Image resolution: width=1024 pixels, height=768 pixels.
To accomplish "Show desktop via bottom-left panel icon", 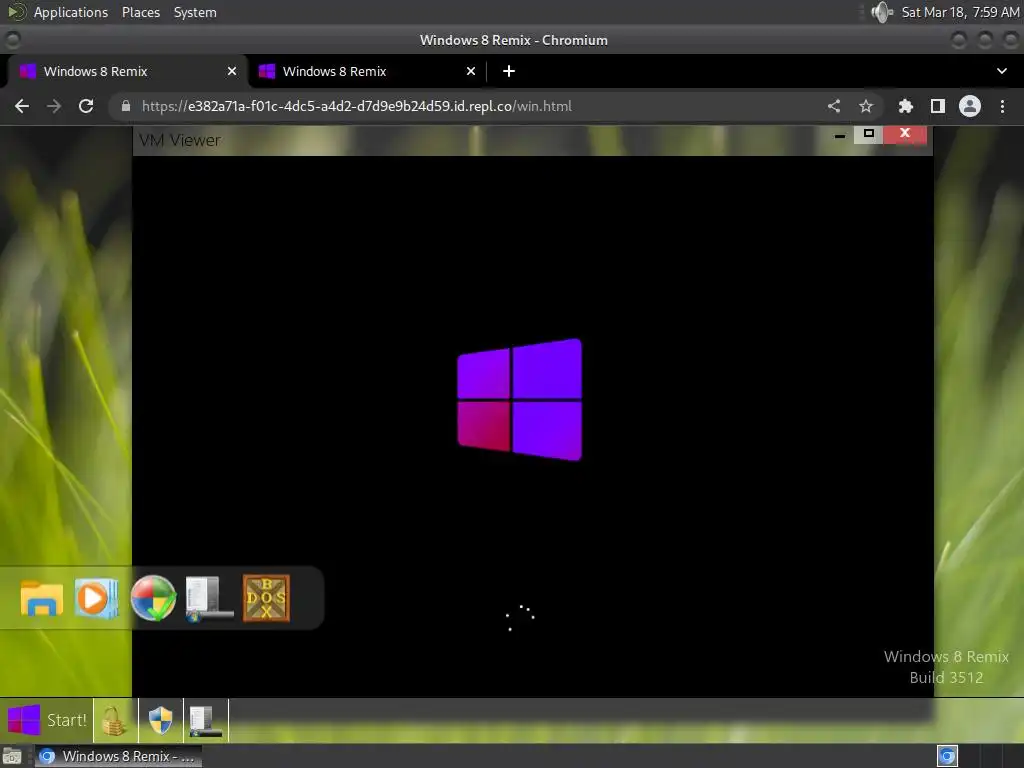I will (x=12, y=757).
